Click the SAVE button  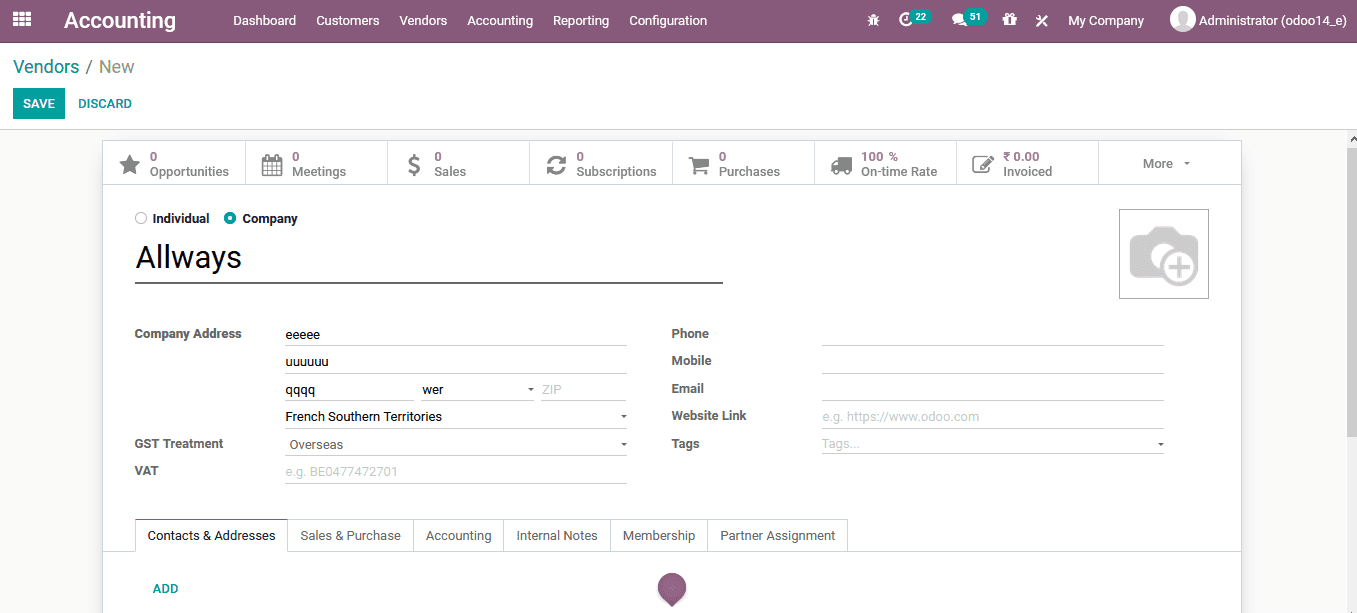[x=39, y=104]
